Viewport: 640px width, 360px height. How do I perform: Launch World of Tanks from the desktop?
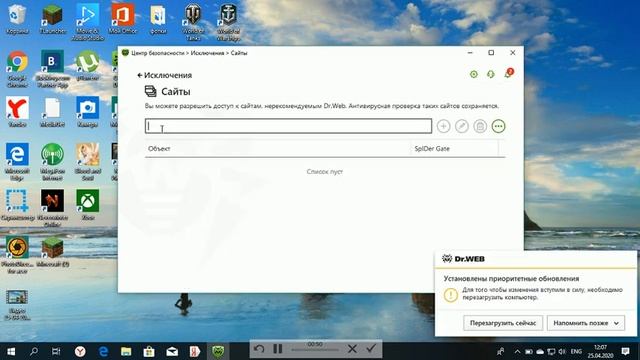[193, 22]
